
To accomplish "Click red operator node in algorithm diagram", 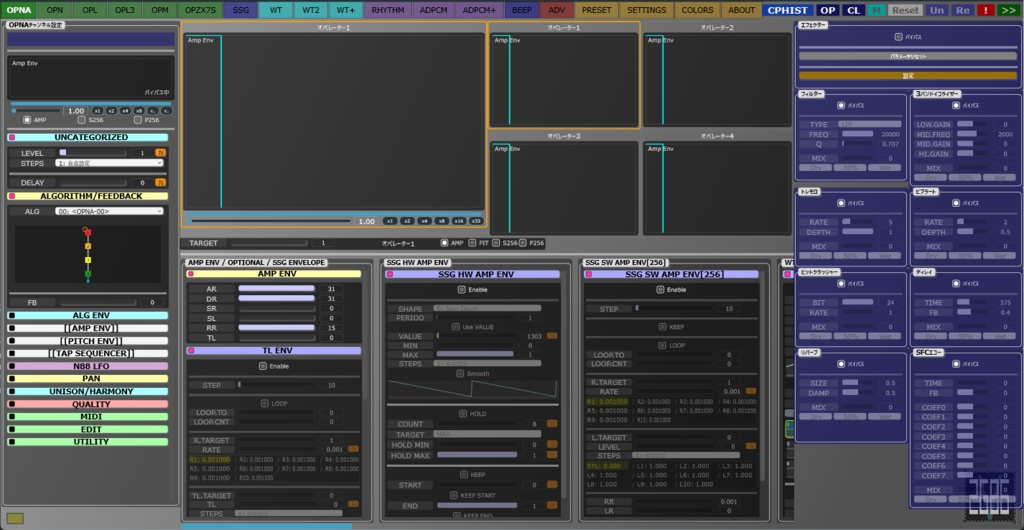I will pos(88,232).
